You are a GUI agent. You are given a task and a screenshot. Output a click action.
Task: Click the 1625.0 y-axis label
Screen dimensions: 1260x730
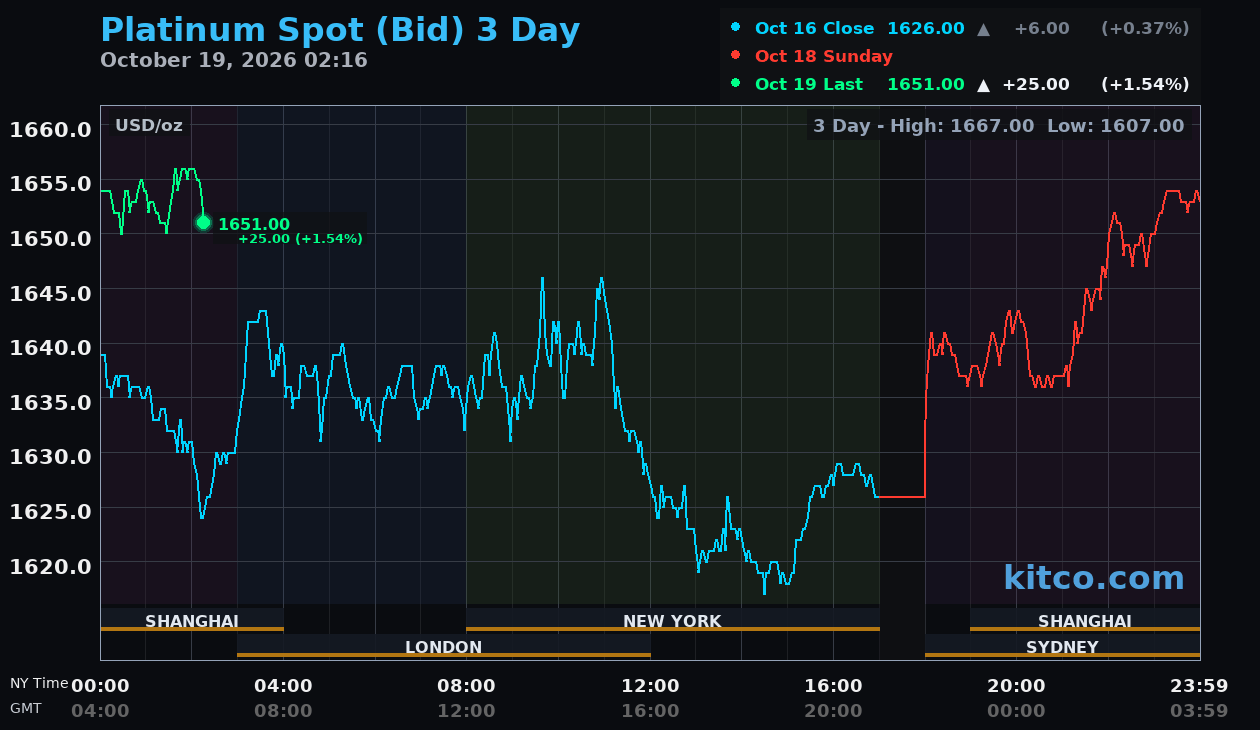50,511
